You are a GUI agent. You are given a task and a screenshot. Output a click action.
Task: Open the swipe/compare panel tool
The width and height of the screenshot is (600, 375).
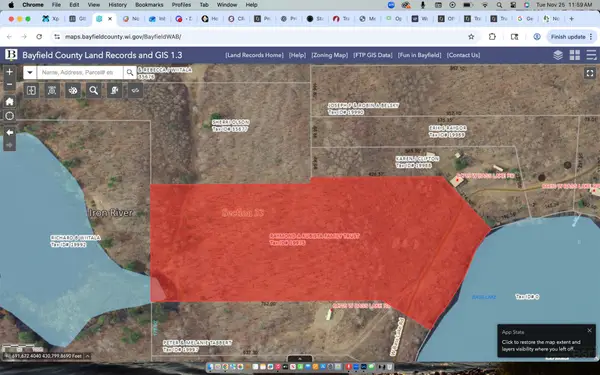click(x=31, y=91)
